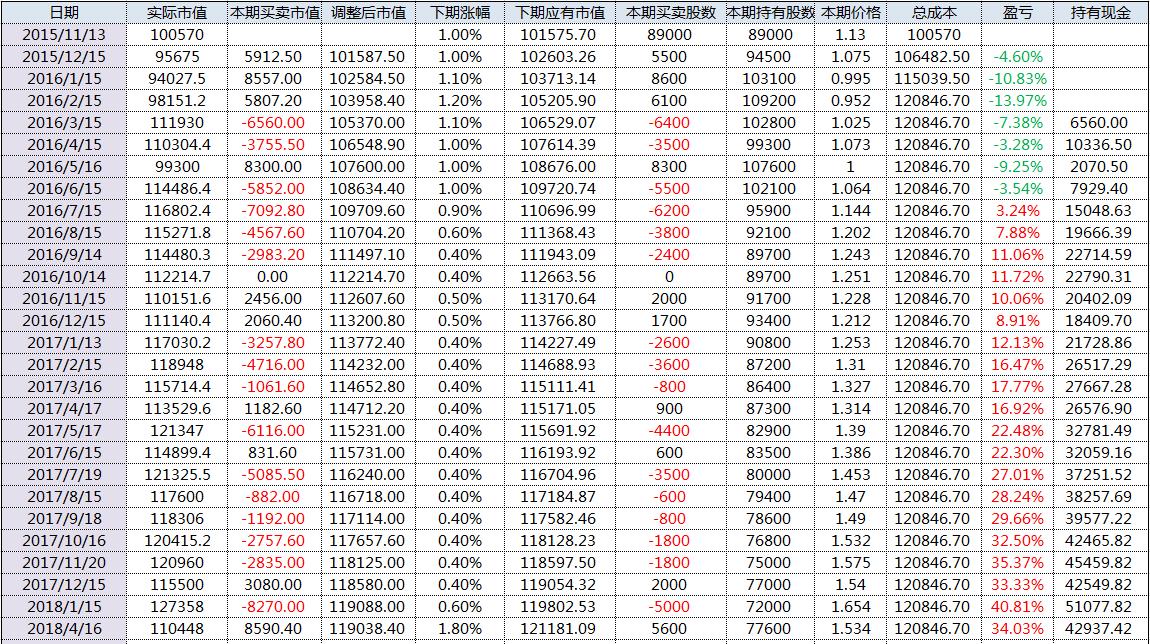Click the 0.60% growth cell for 2016/8/15

[x=460, y=233]
